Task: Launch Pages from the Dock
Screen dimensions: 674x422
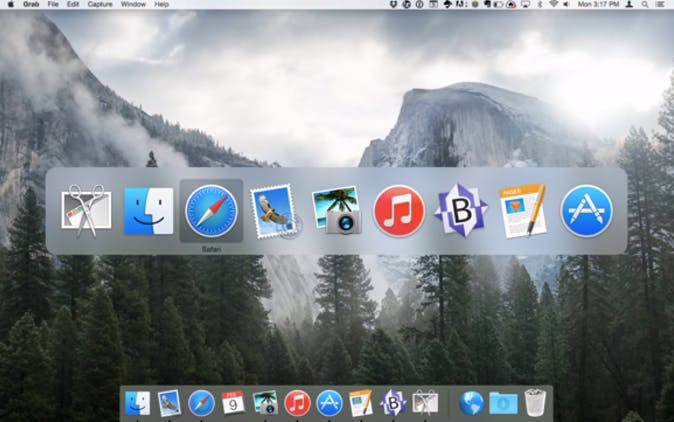Action: (361, 403)
